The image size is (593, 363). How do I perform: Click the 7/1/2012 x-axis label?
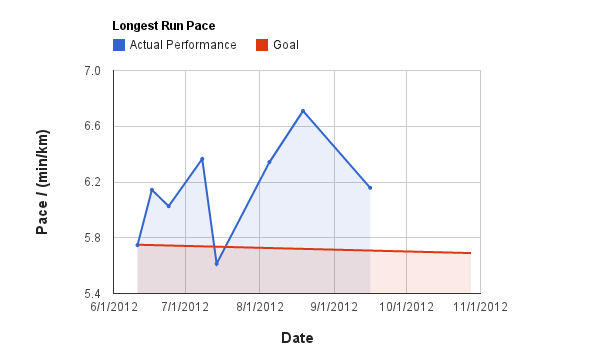pyautogui.click(x=185, y=307)
